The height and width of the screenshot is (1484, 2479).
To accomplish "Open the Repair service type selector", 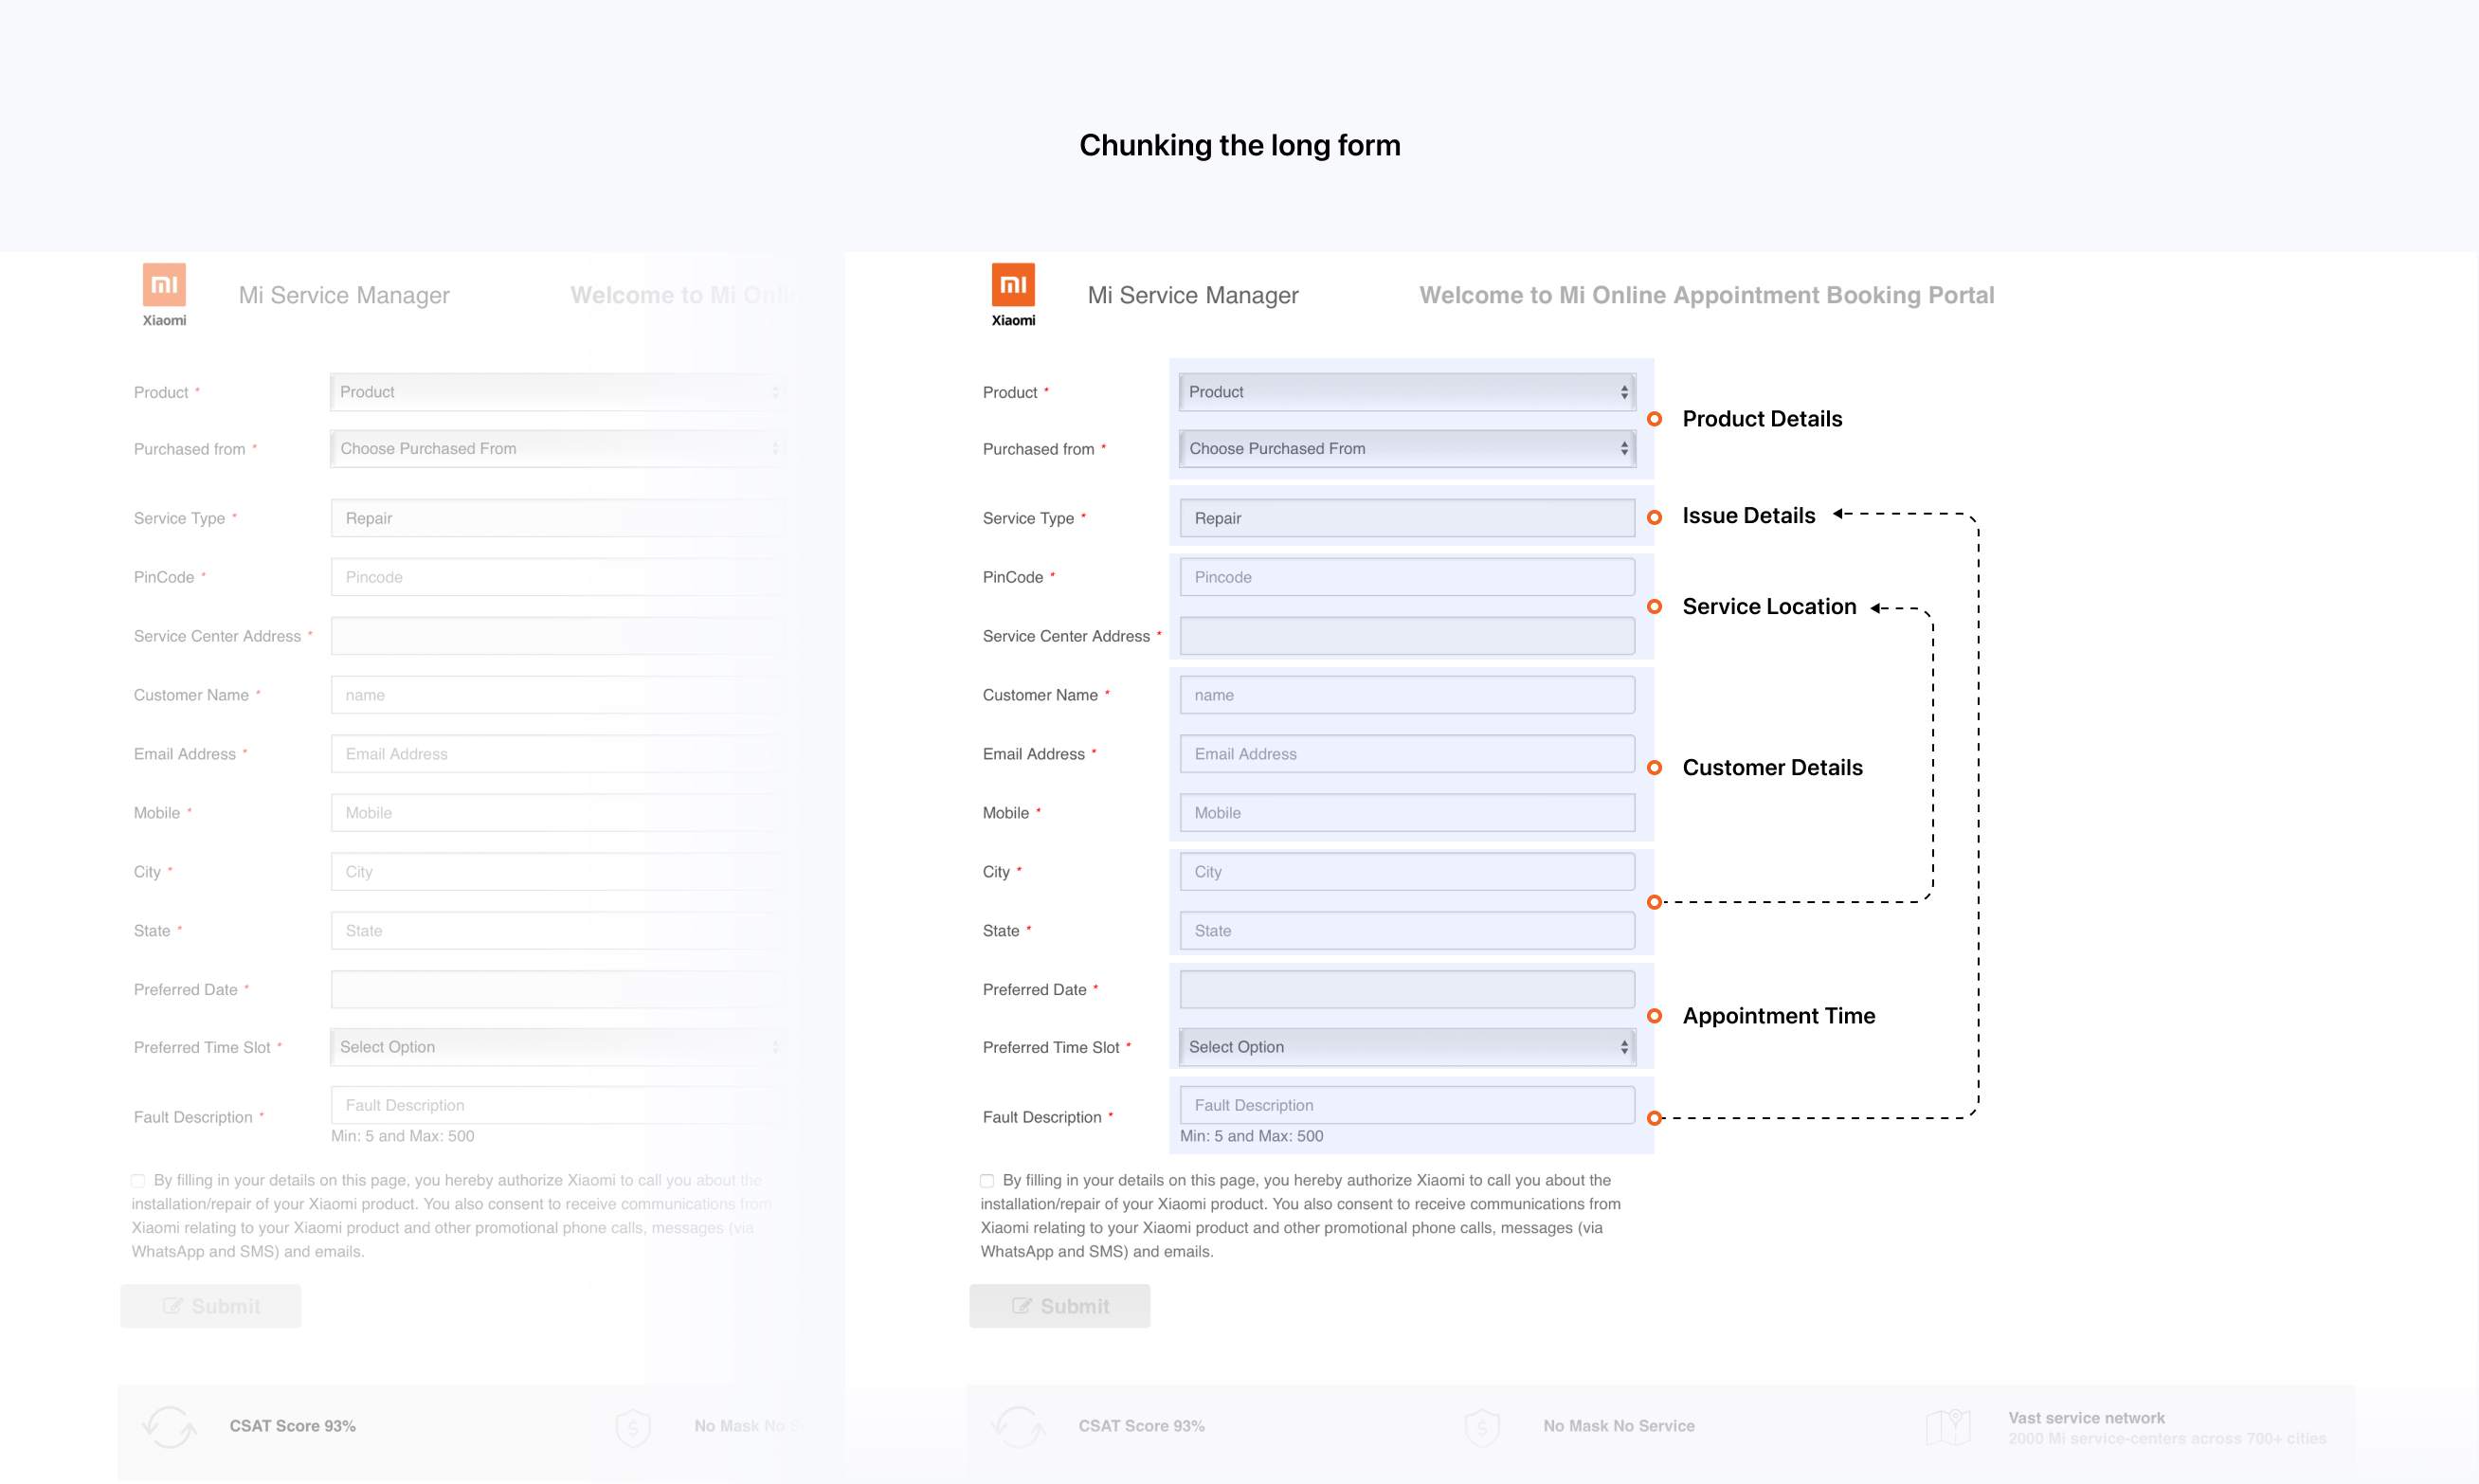I will point(1406,517).
